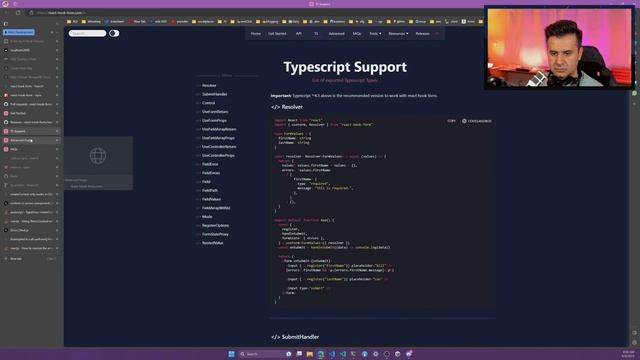Close the FAQs vertical tab
640x360 pixels.
[x=57, y=149]
